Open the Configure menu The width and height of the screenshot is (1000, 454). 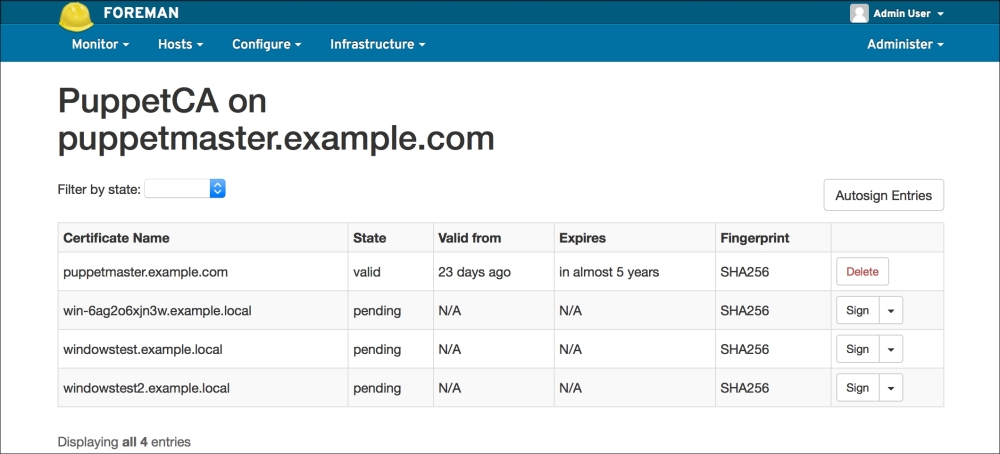[x=266, y=44]
